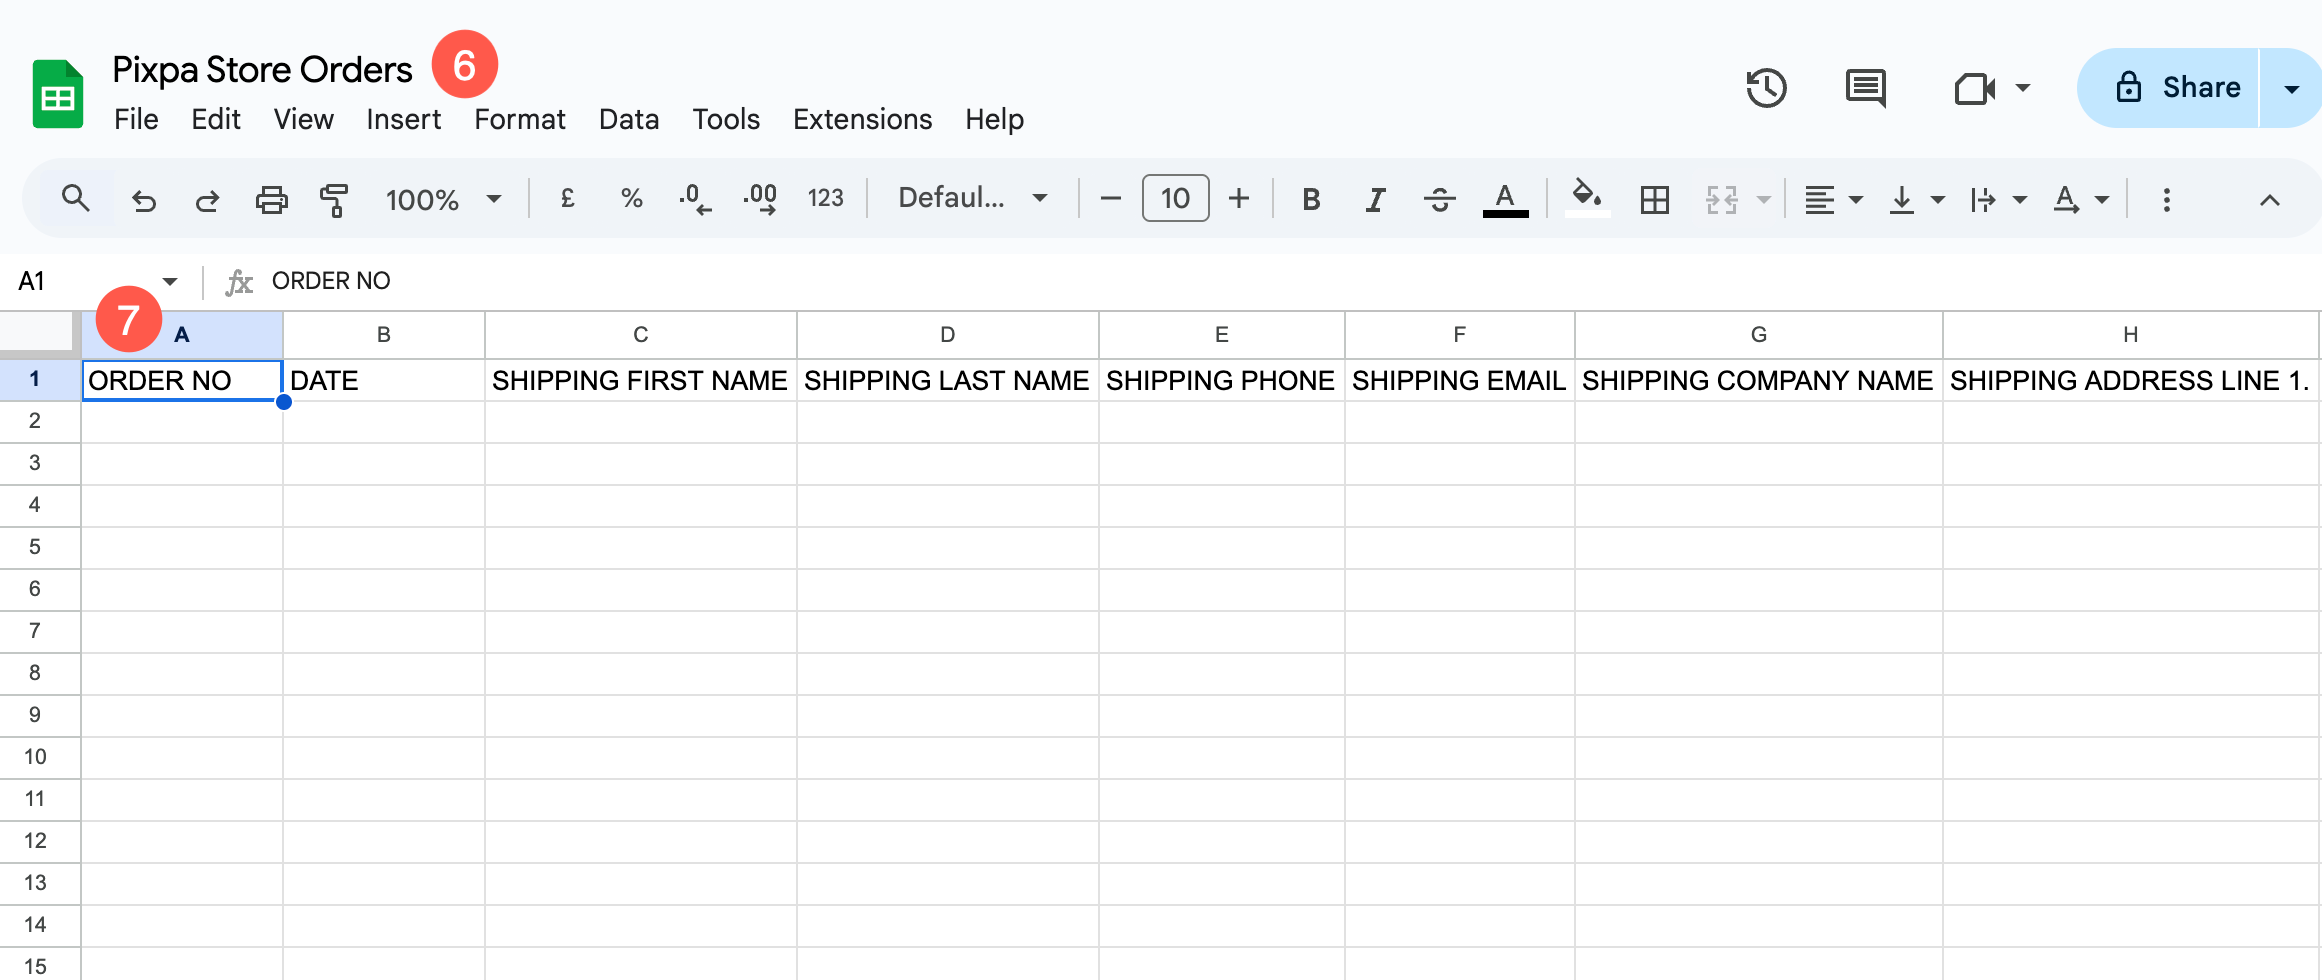The height and width of the screenshot is (980, 2322).
Task: Expand the name box dropdown arrow
Action: click(170, 281)
